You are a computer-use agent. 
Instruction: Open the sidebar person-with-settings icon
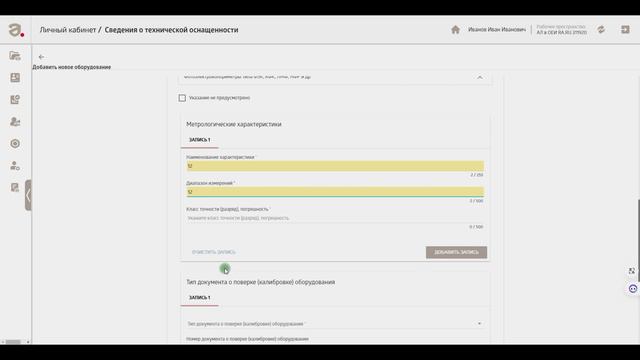(x=15, y=166)
